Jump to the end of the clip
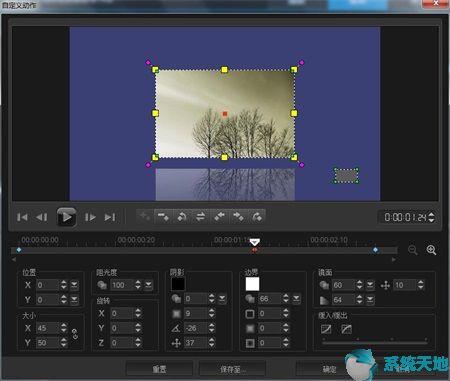The height and width of the screenshot is (381, 450). point(110,218)
